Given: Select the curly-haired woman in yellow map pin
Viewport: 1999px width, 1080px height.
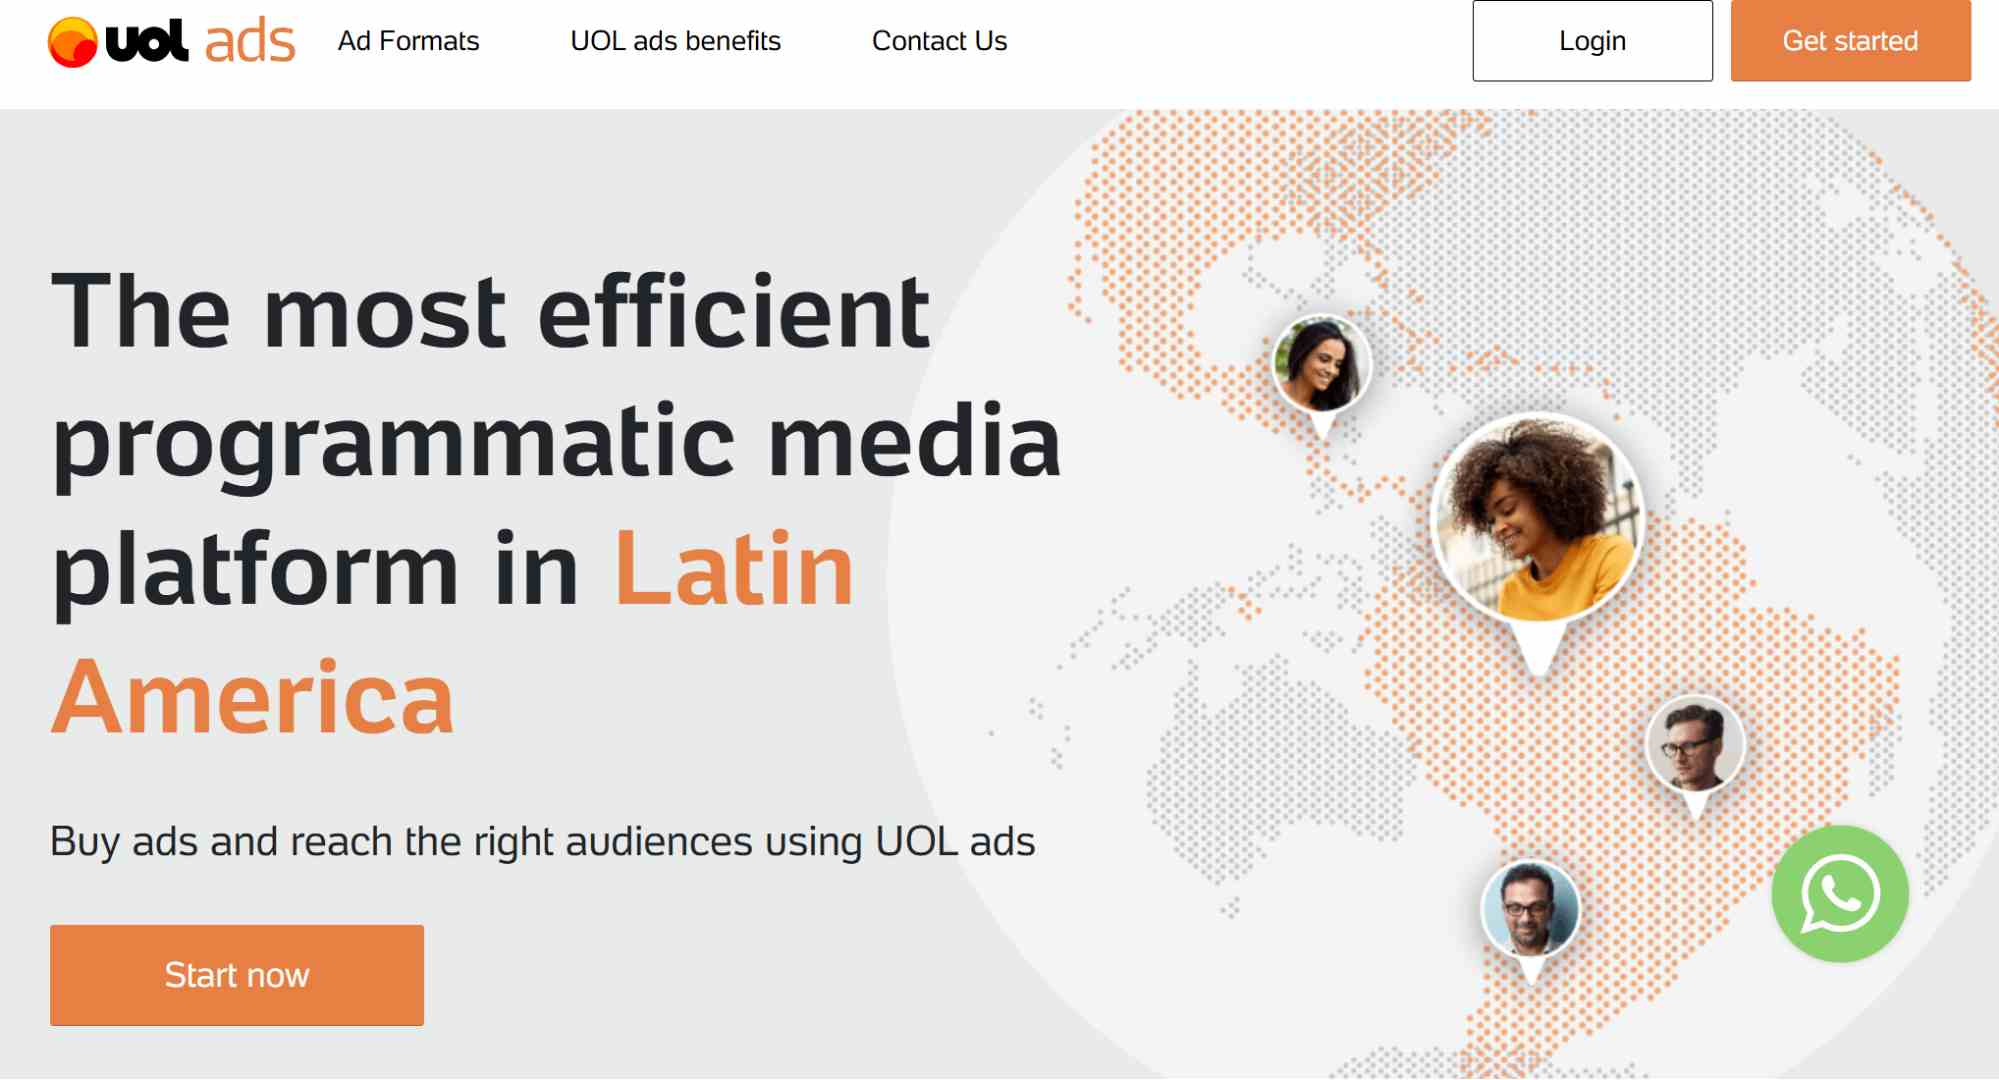Looking at the screenshot, I should 1537,520.
